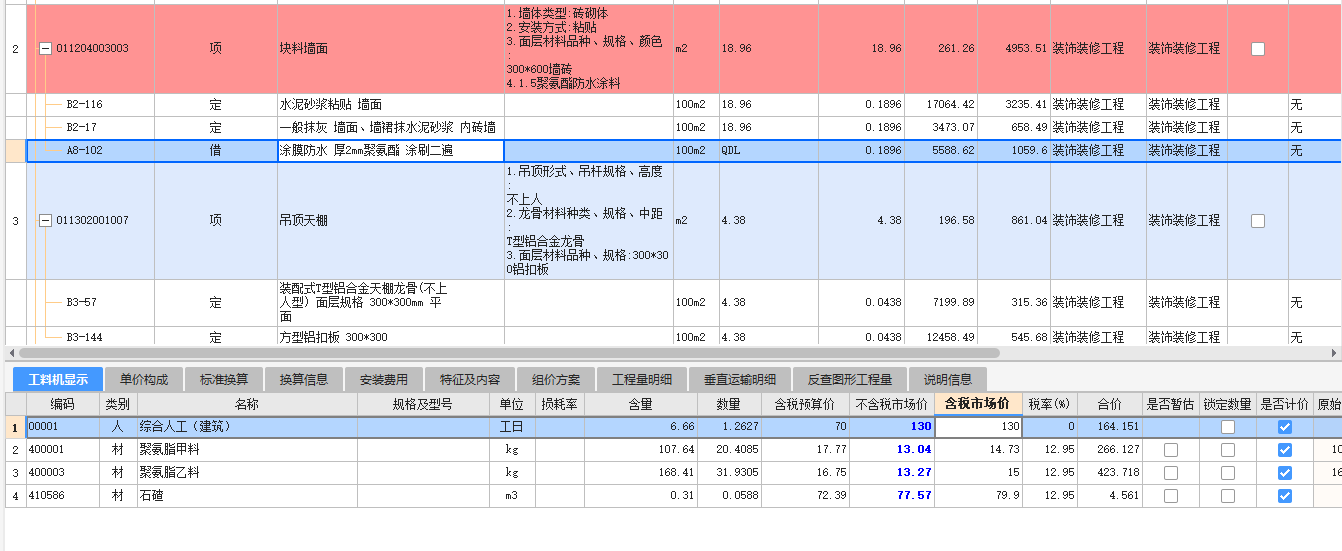Toggle 是否暂估 for 聚氨脂甲料
The width and height of the screenshot is (1342, 551).
click(x=1171, y=450)
